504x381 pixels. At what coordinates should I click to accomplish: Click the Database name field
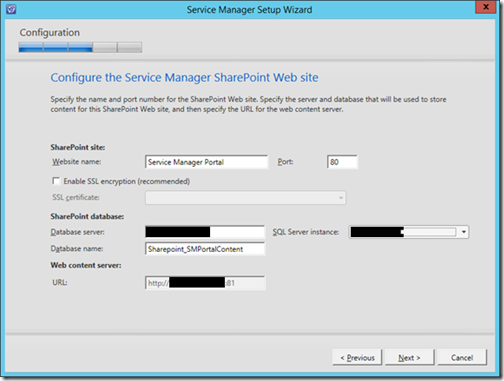205,249
